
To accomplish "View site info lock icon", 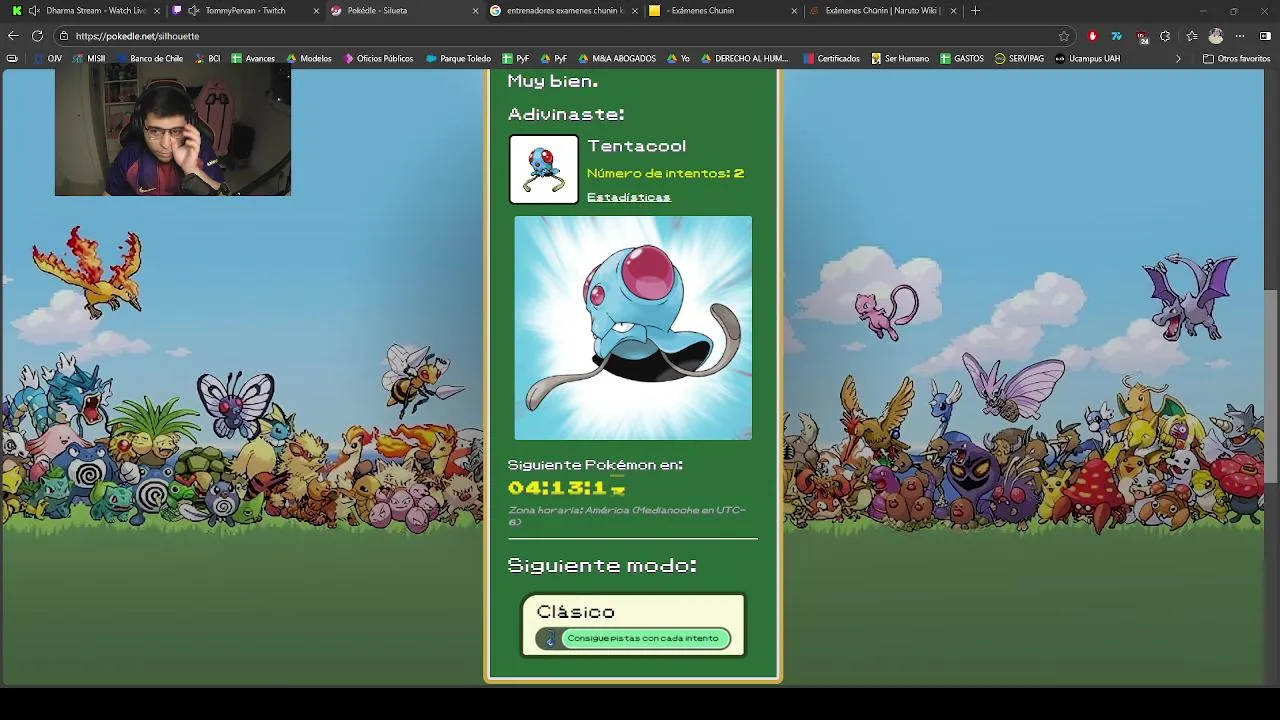I will coord(63,36).
